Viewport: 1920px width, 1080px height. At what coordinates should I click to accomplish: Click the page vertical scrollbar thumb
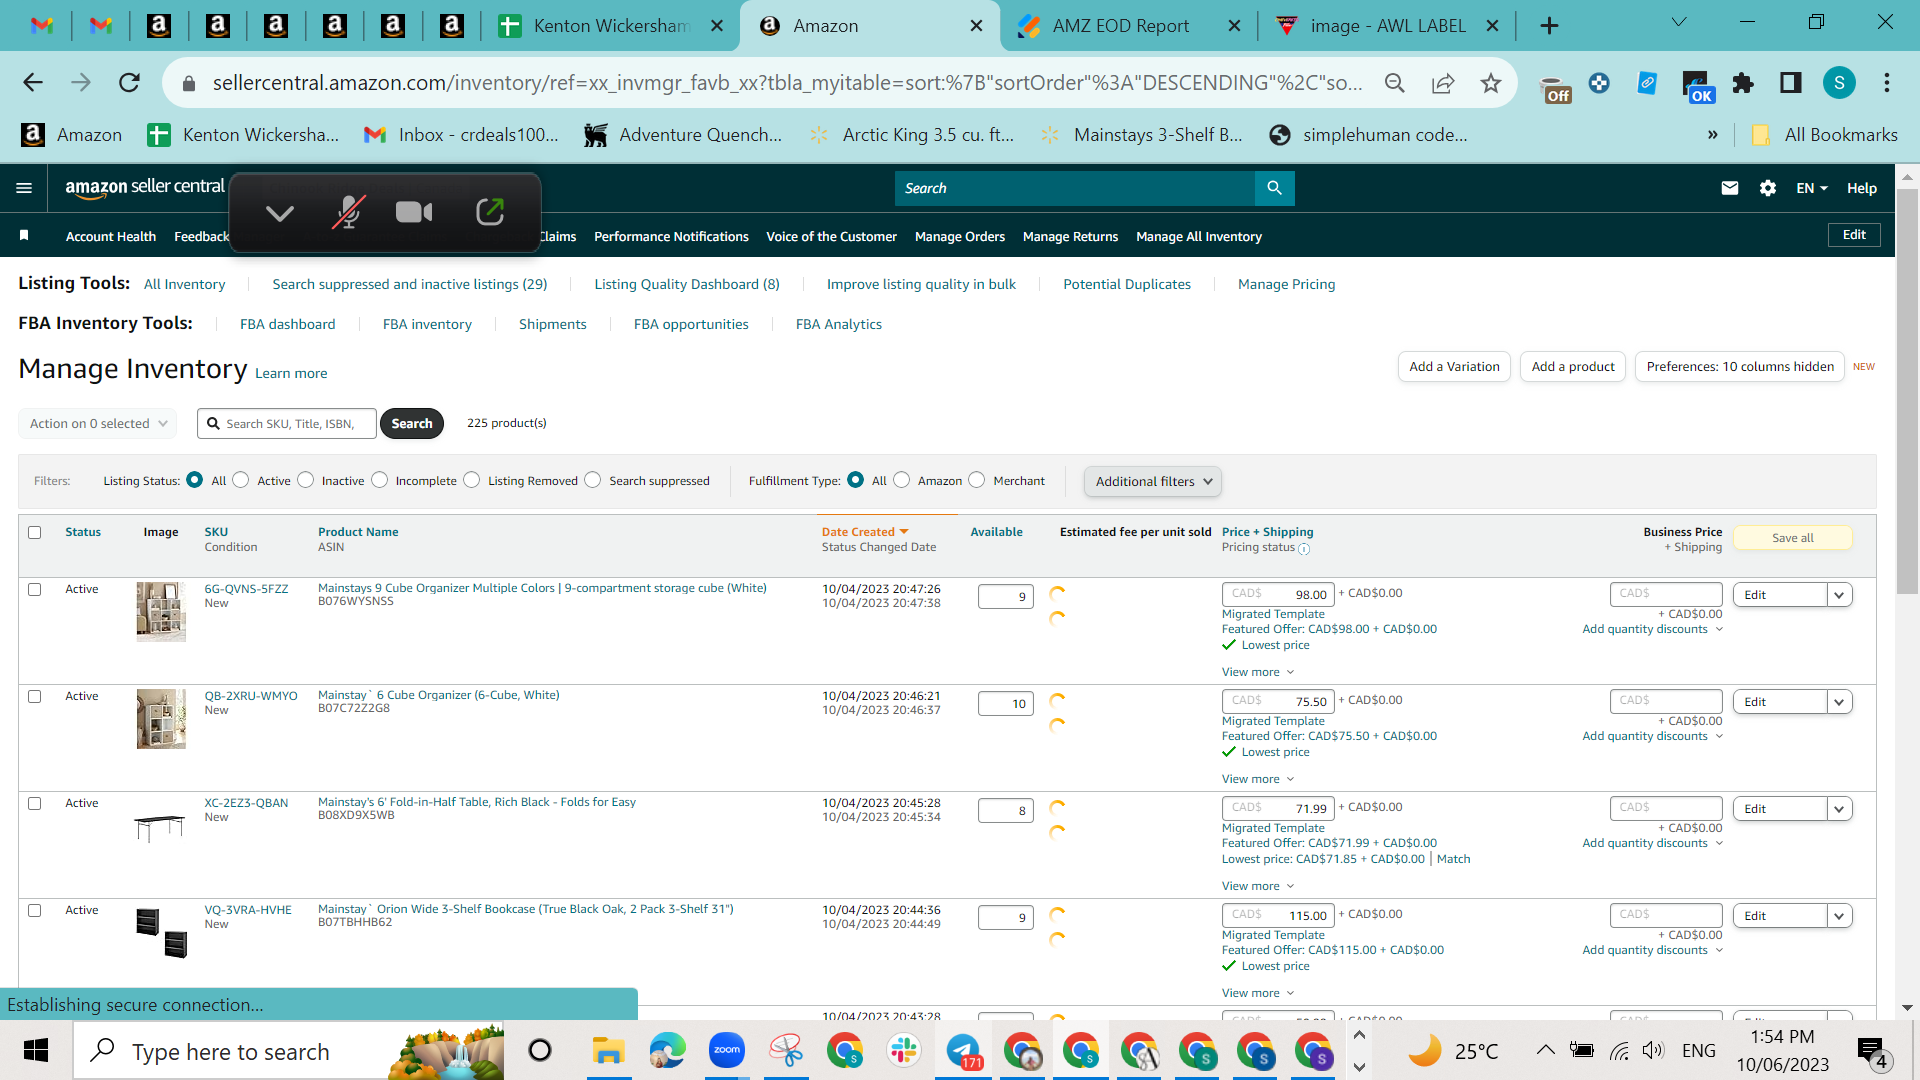coord(1907,390)
